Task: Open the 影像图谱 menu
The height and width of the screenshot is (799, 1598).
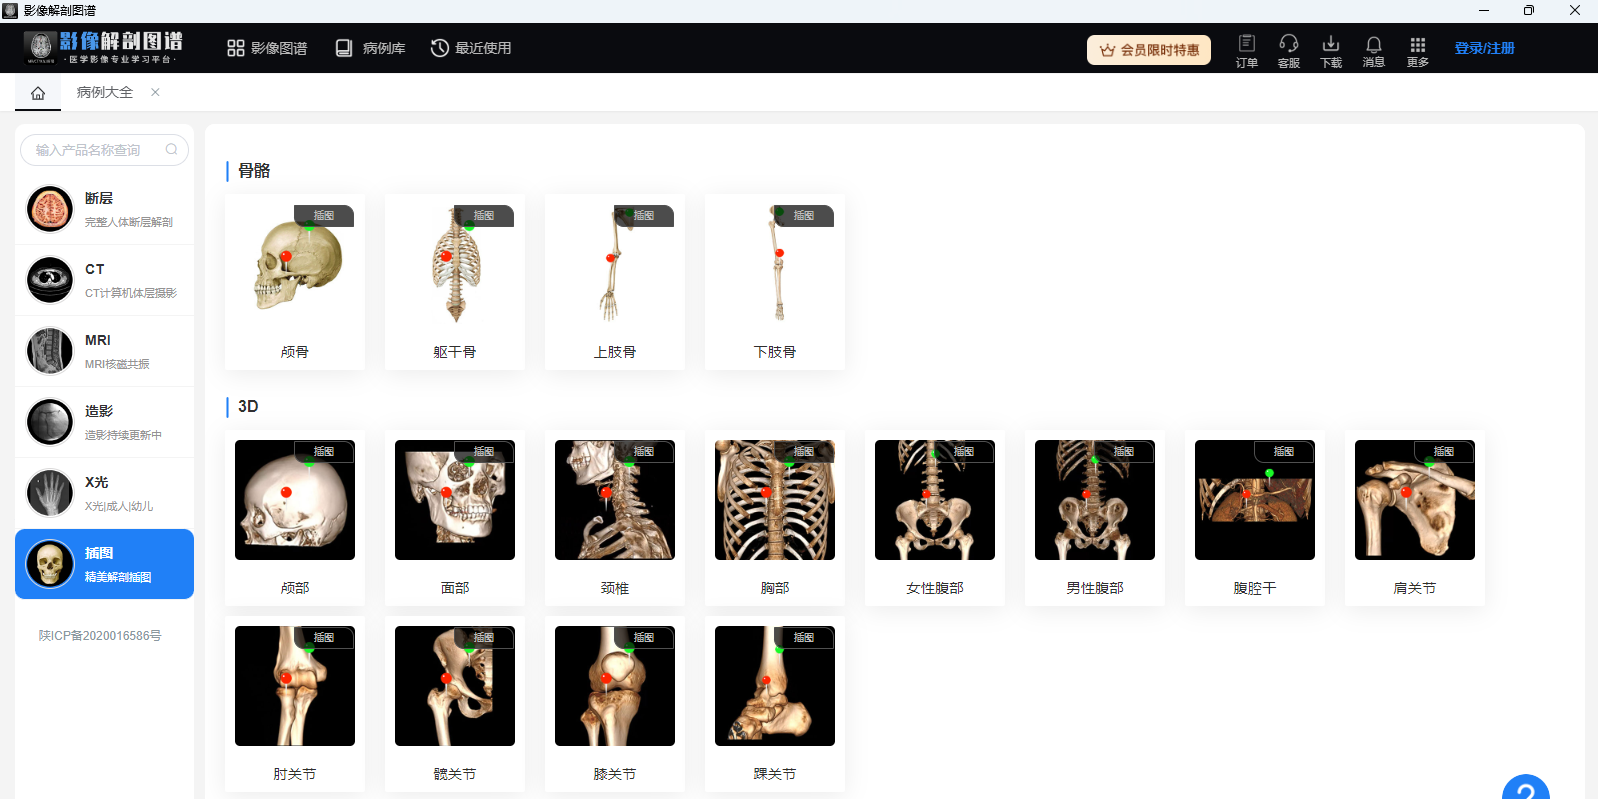Action: [x=267, y=48]
